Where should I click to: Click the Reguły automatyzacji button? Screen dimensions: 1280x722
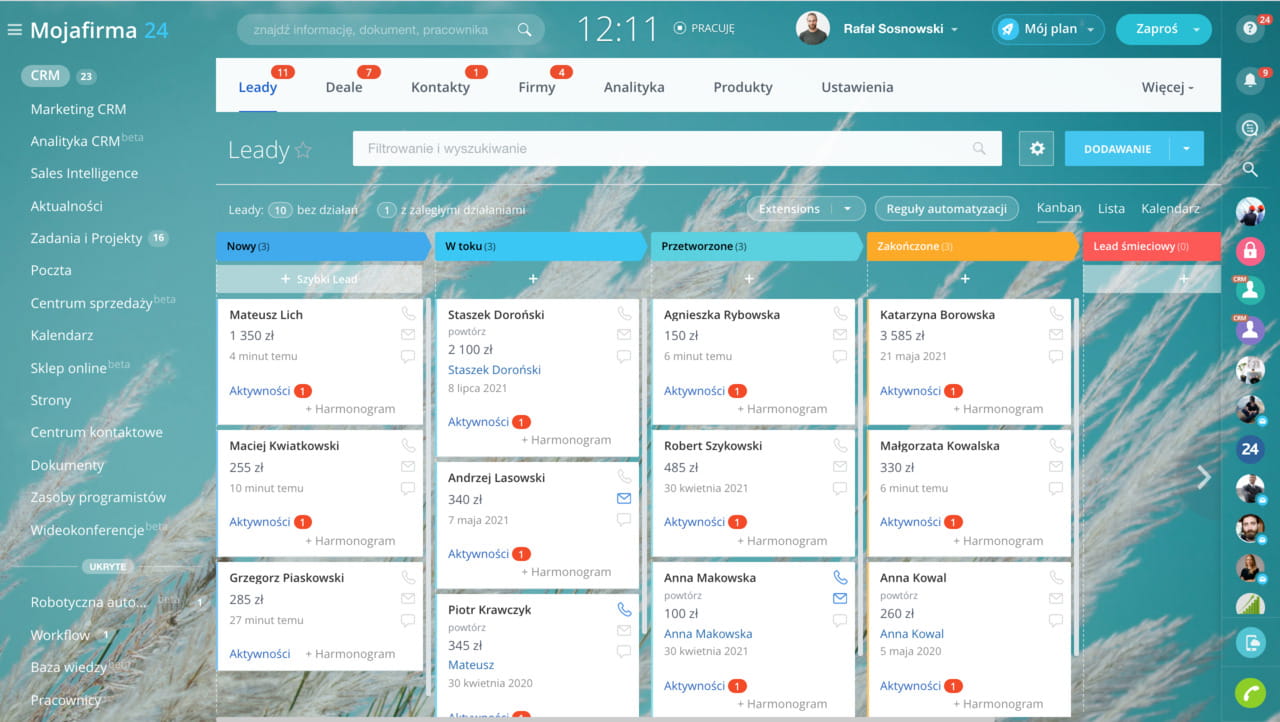946,209
